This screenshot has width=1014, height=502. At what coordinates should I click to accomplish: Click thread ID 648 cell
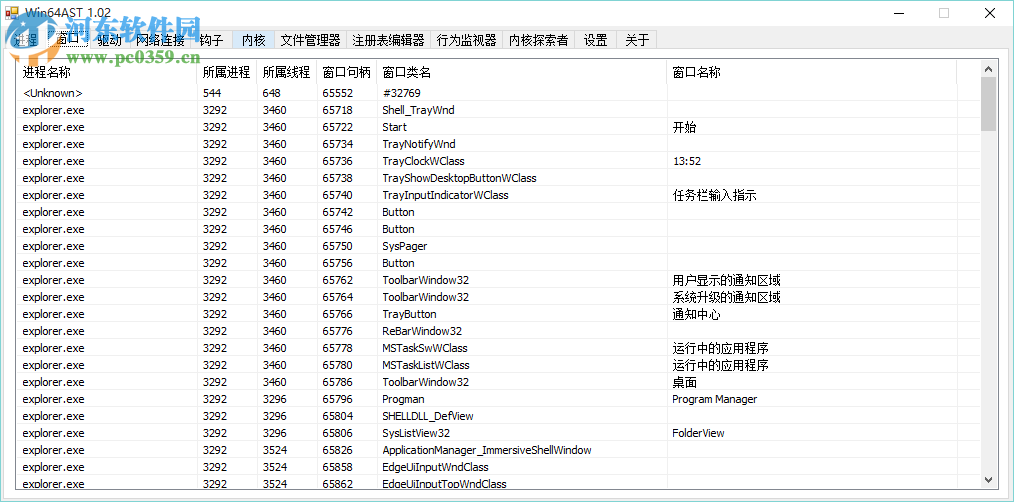pos(272,93)
